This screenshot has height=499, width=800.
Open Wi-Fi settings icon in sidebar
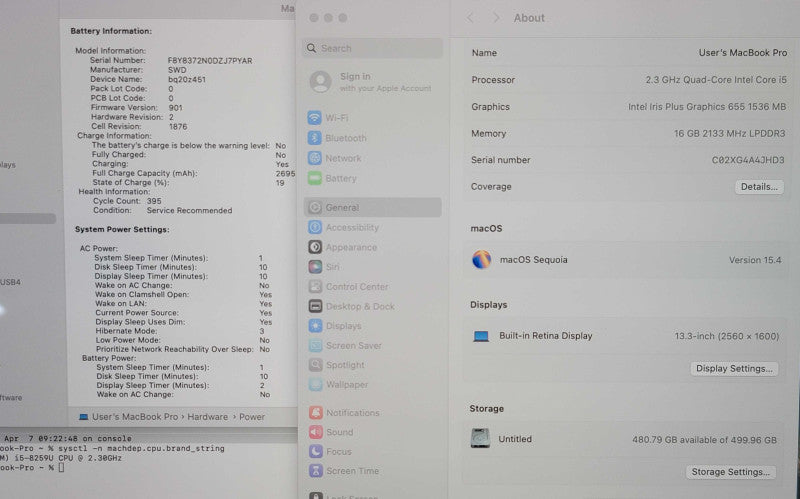tap(314, 118)
